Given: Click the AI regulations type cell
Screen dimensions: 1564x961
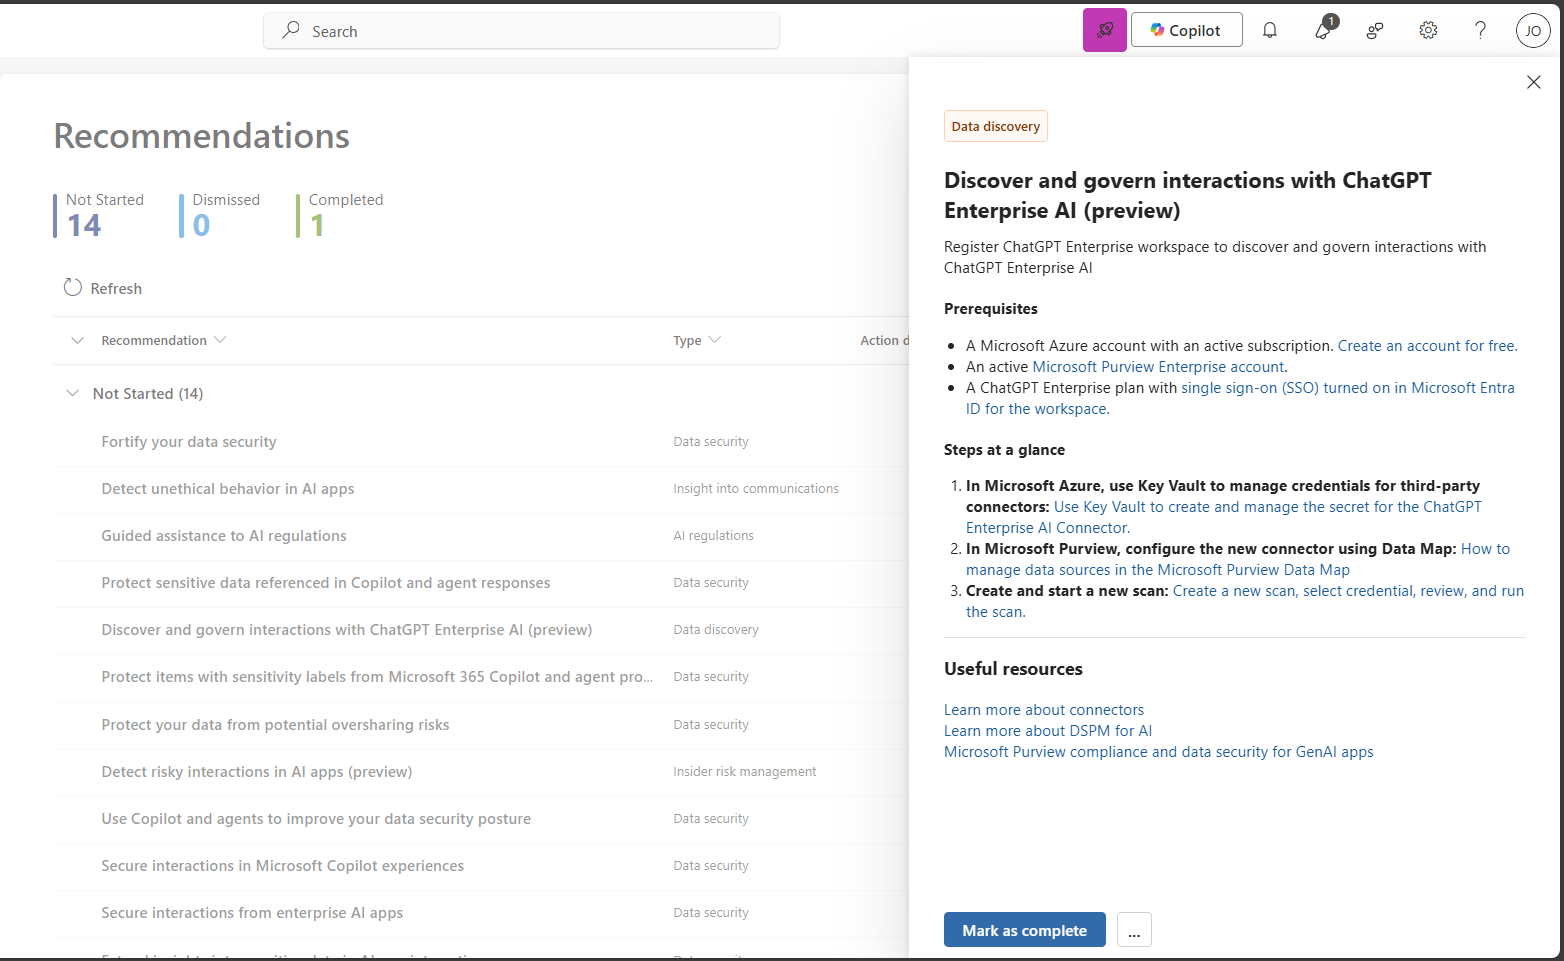Looking at the screenshot, I should point(714,535).
